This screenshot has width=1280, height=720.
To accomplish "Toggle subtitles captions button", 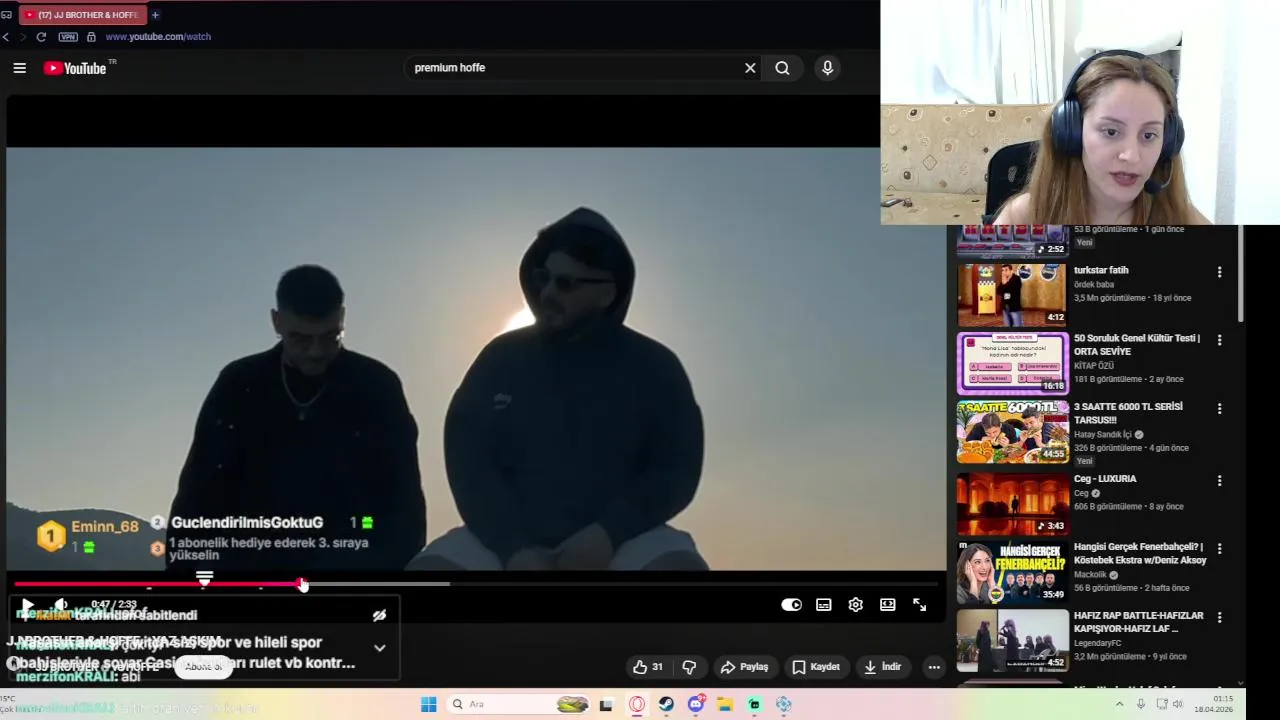I will [823, 605].
